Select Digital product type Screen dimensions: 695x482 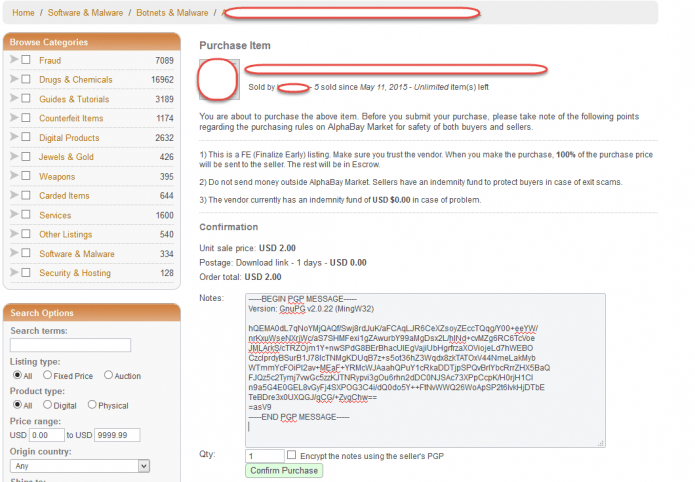tap(47, 404)
